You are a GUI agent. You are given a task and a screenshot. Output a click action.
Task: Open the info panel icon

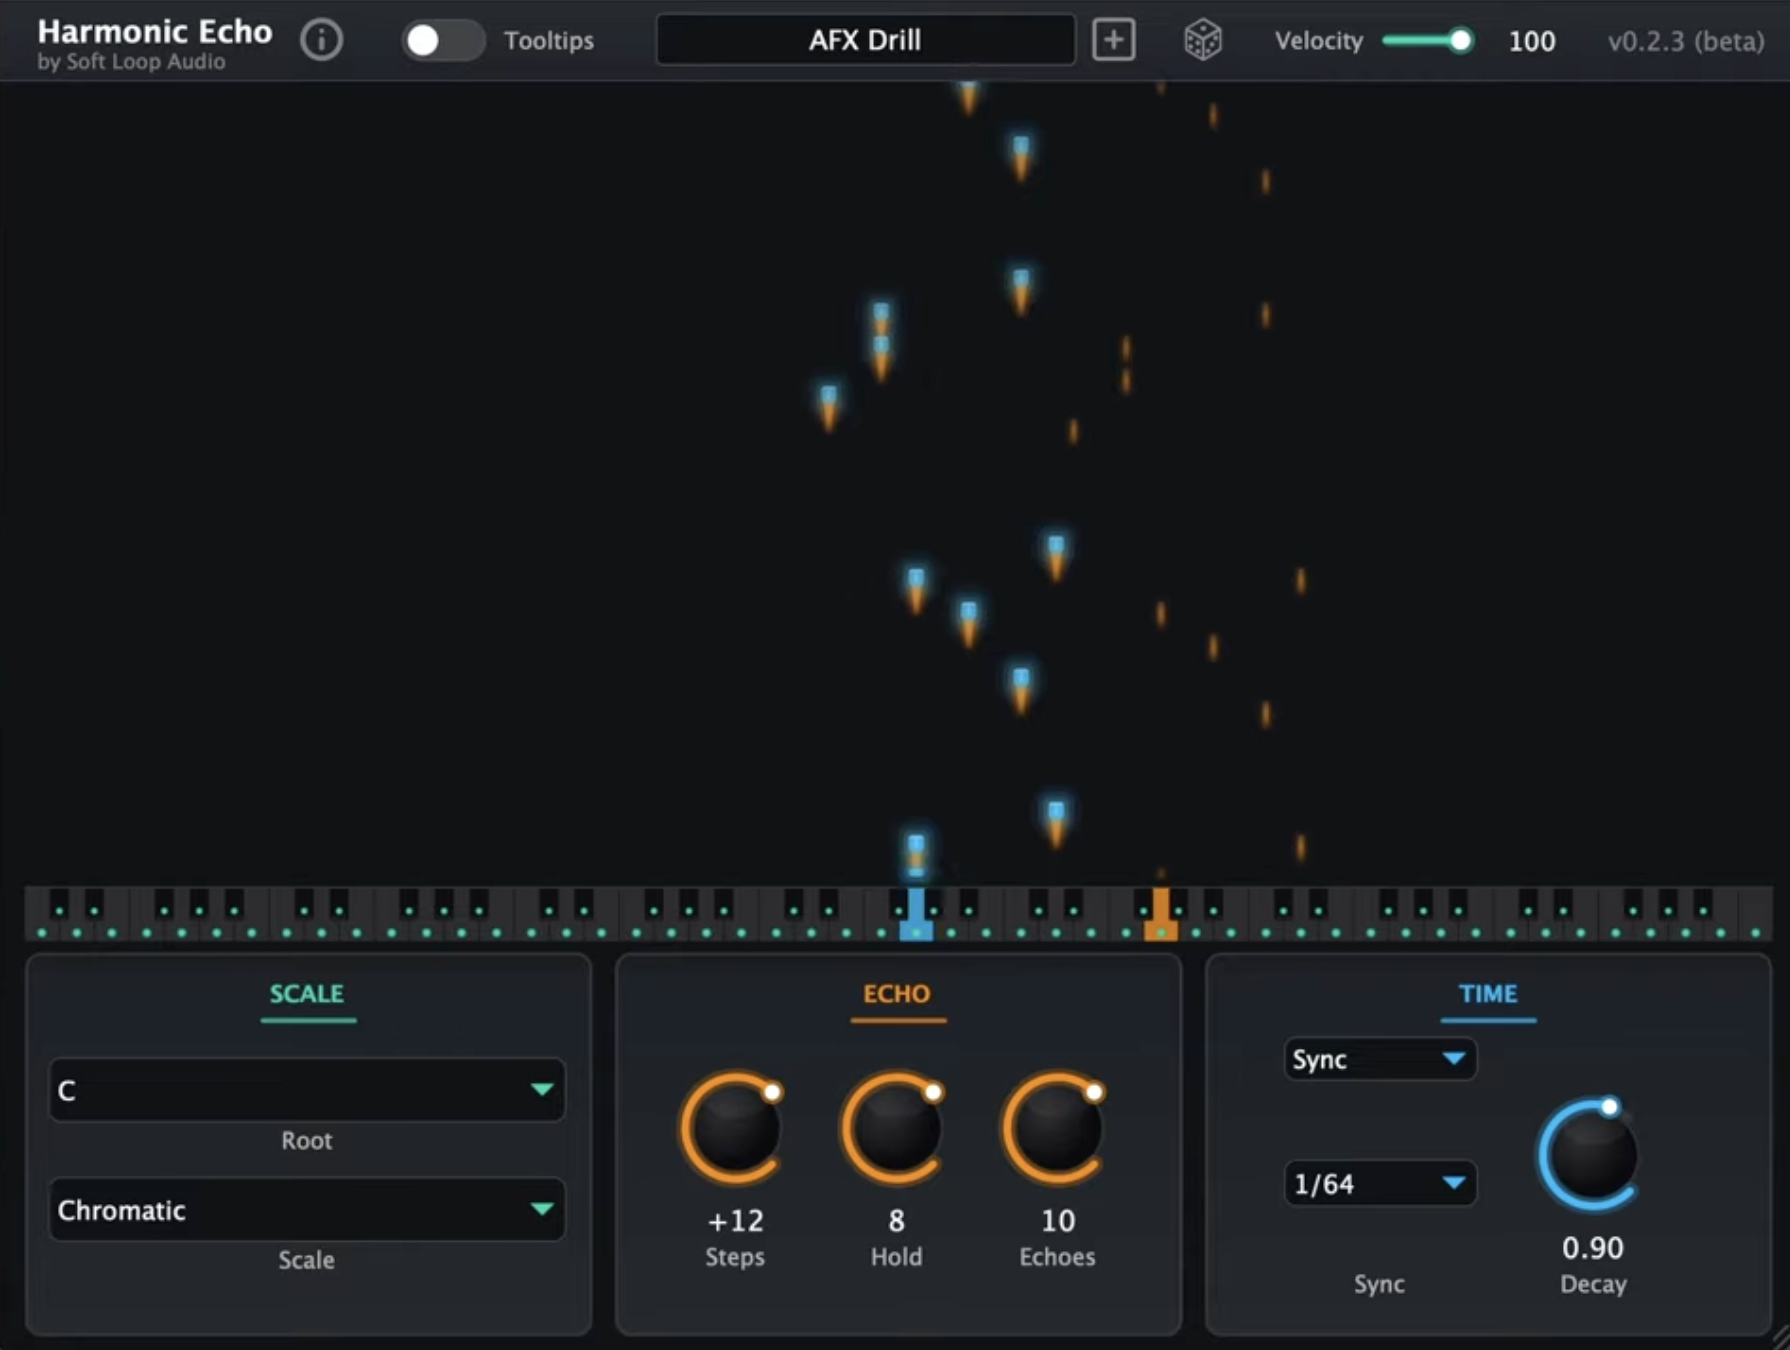point(321,40)
